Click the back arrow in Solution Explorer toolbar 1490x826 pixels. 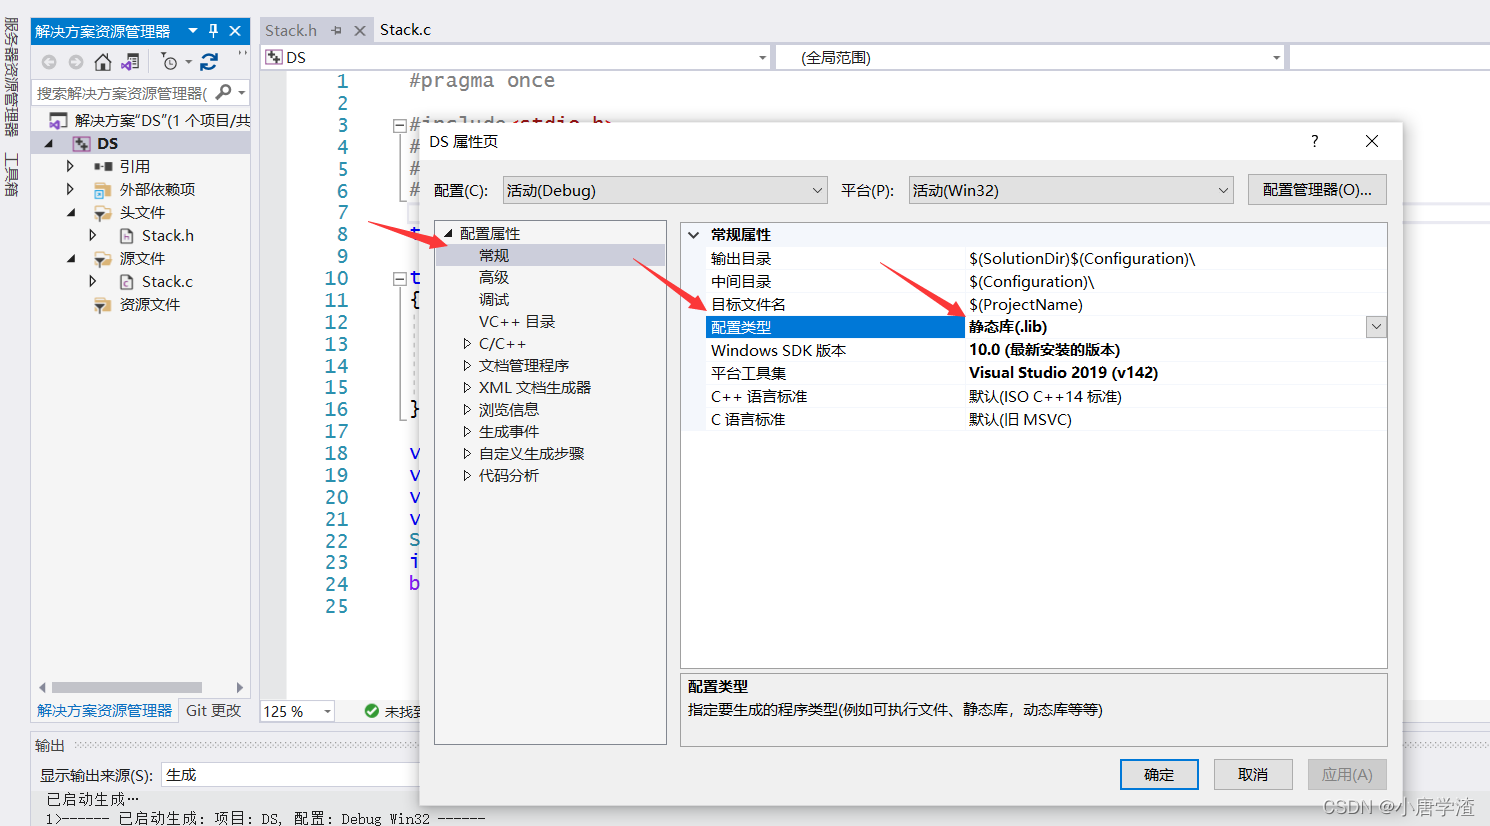point(49,62)
